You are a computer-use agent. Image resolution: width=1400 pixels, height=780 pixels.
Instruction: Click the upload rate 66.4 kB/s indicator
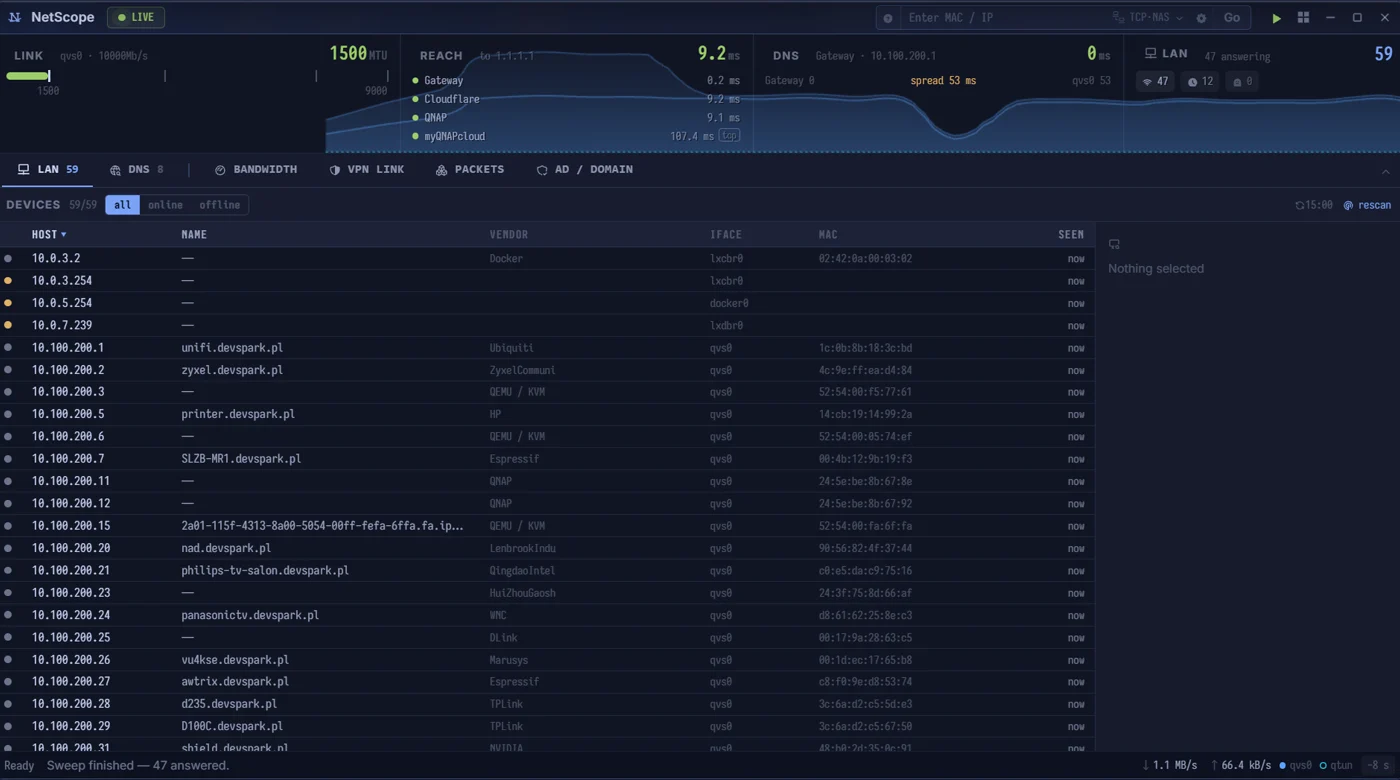click(1240, 765)
